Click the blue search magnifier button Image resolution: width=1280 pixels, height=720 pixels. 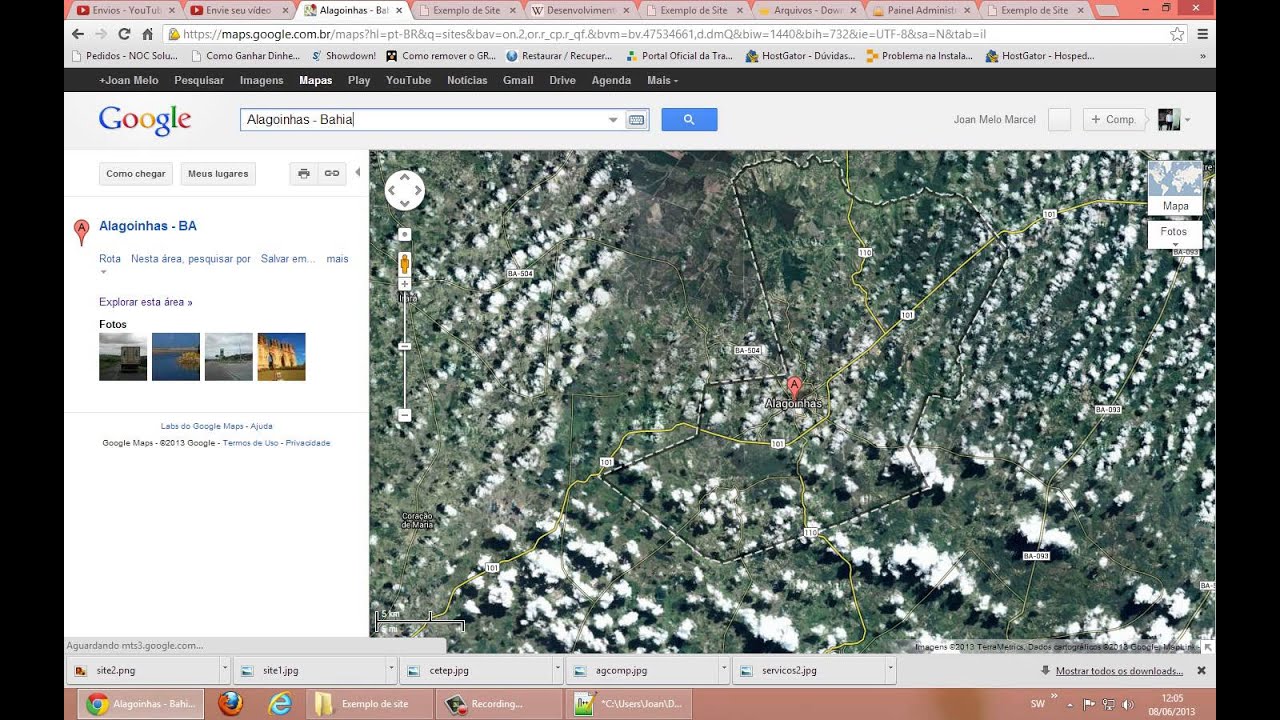click(689, 120)
